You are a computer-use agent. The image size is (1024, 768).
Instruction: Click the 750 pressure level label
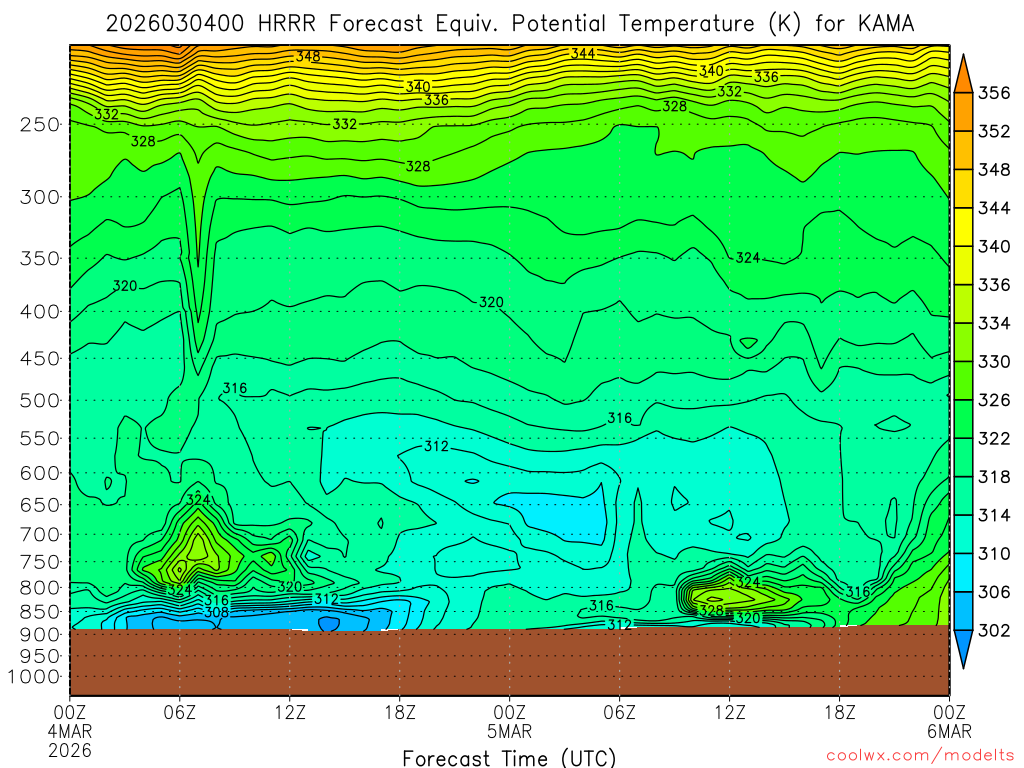pyautogui.click(x=40, y=562)
